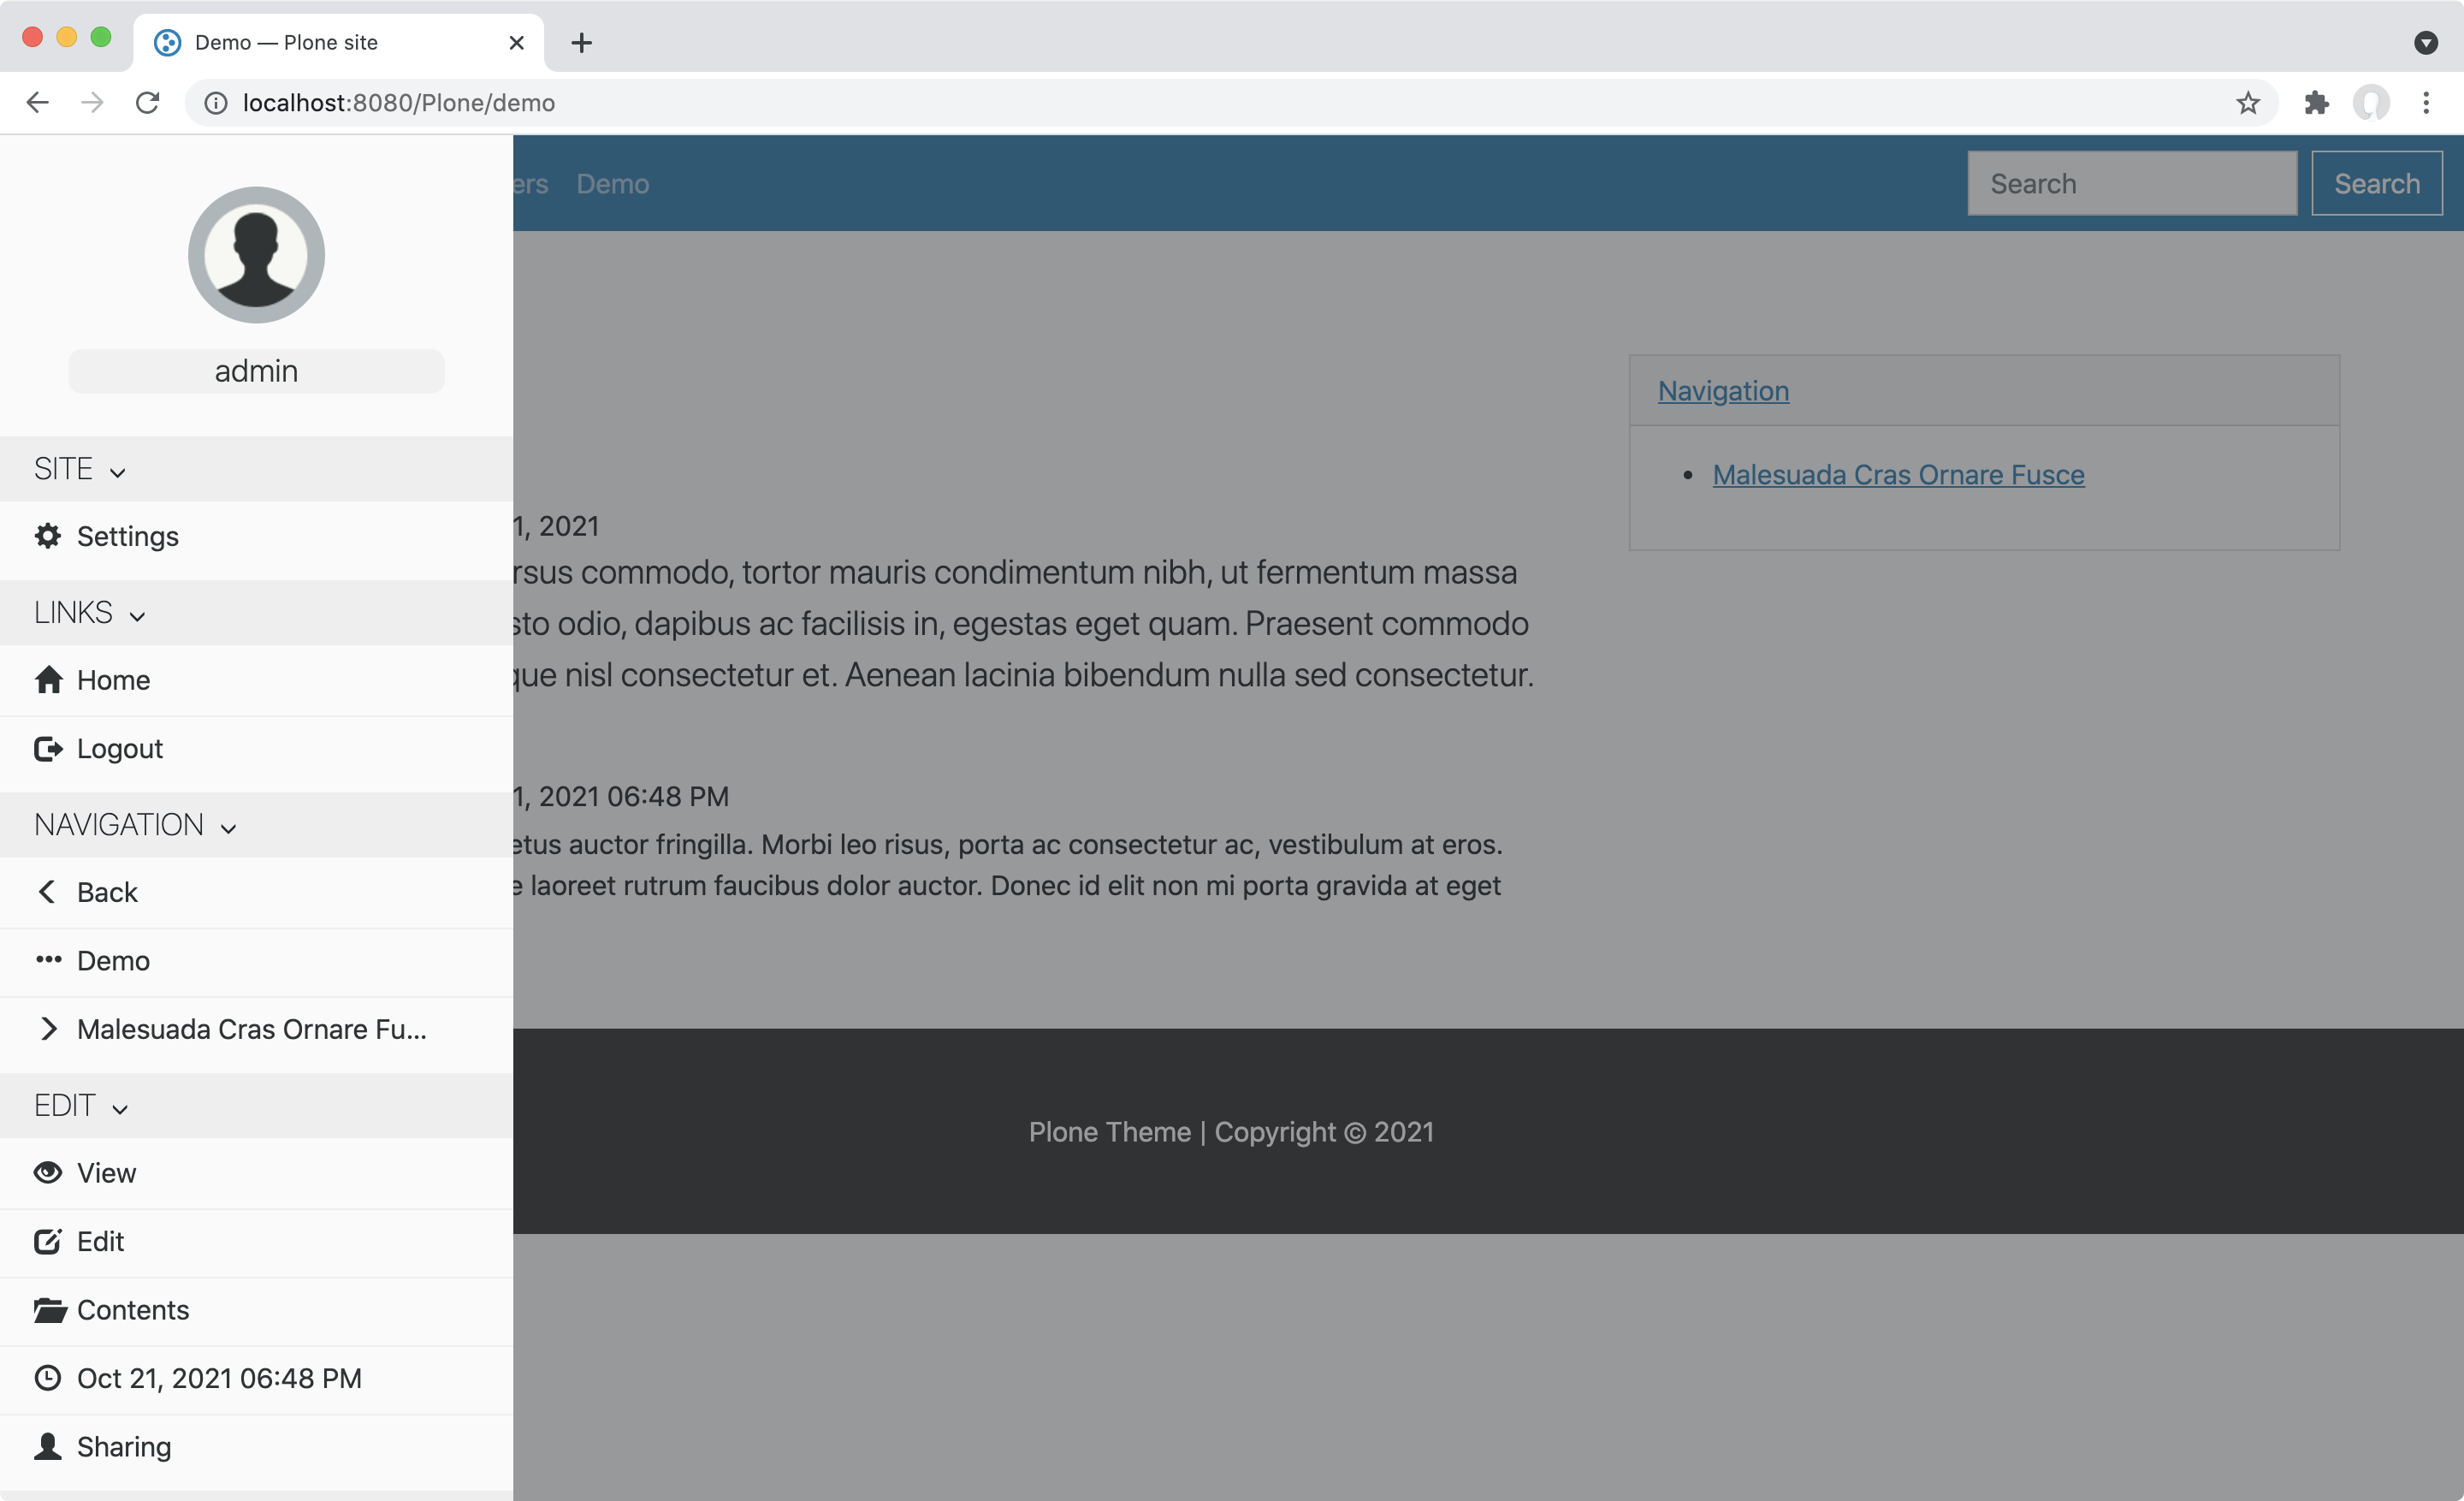The height and width of the screenshot is (1501, 2464).
Task: Click the Home link icon
Action: click(x=48, y=679)
